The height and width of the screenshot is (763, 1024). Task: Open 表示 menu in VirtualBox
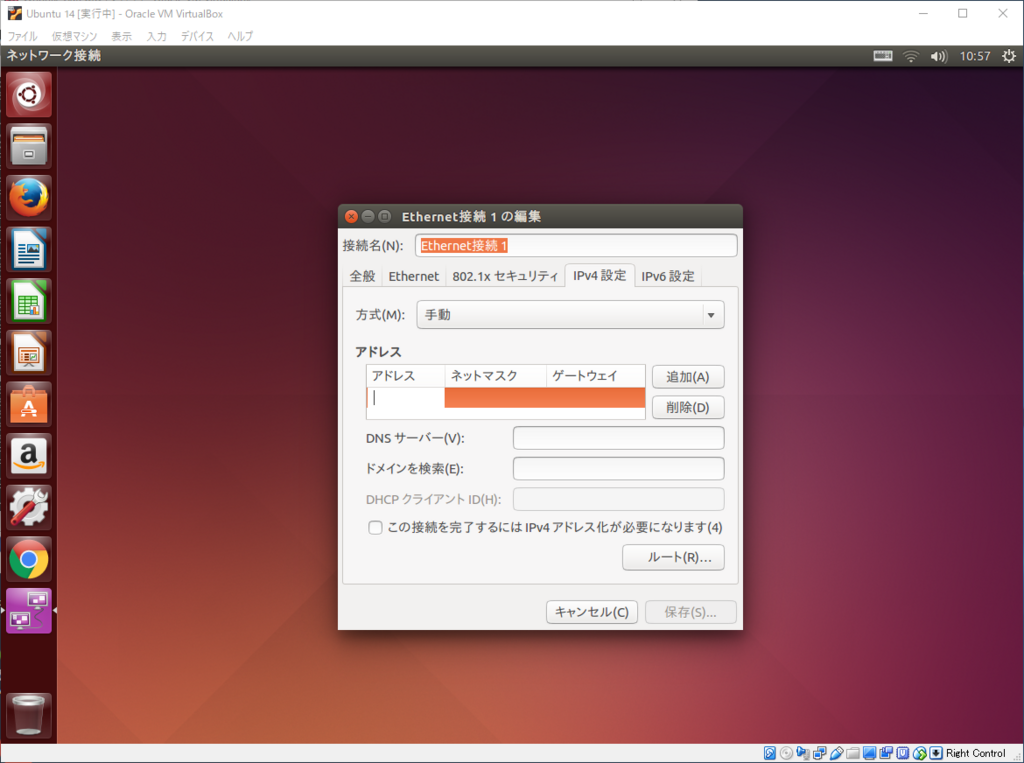coord(121,36)
